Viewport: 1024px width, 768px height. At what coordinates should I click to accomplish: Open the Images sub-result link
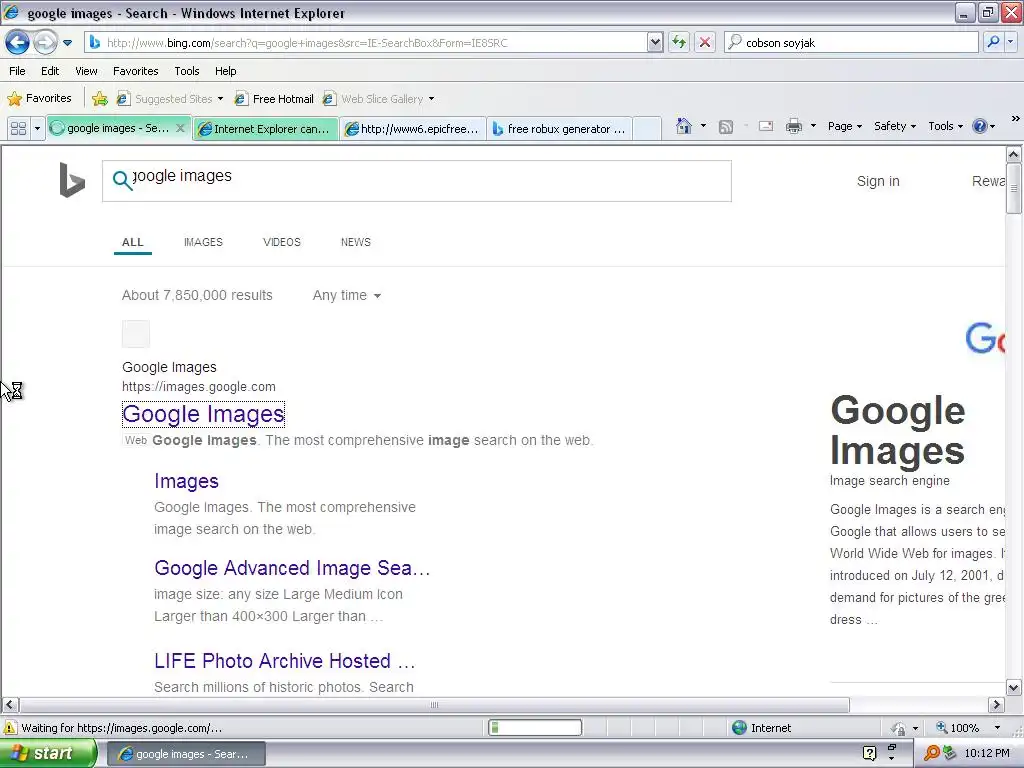pos(186,481)
